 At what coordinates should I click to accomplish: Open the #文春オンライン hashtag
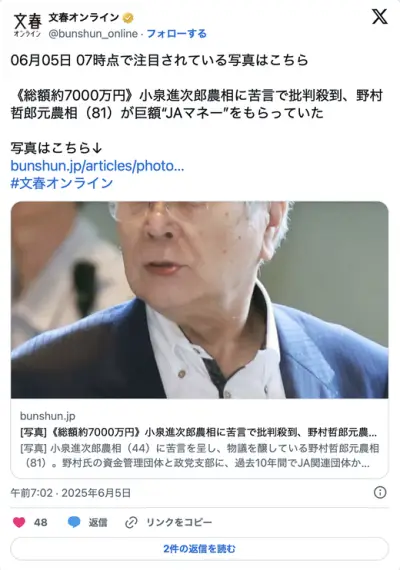[x=62, y=183]
